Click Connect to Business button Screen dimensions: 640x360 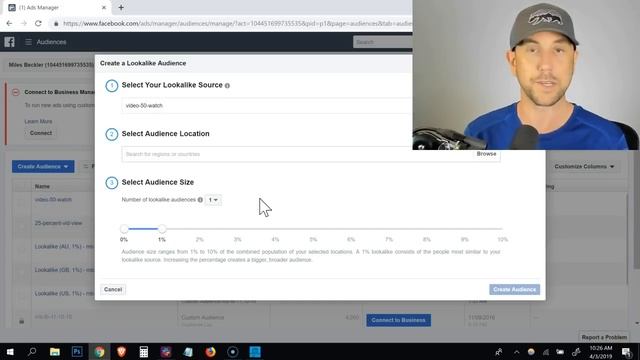(398, 320)
